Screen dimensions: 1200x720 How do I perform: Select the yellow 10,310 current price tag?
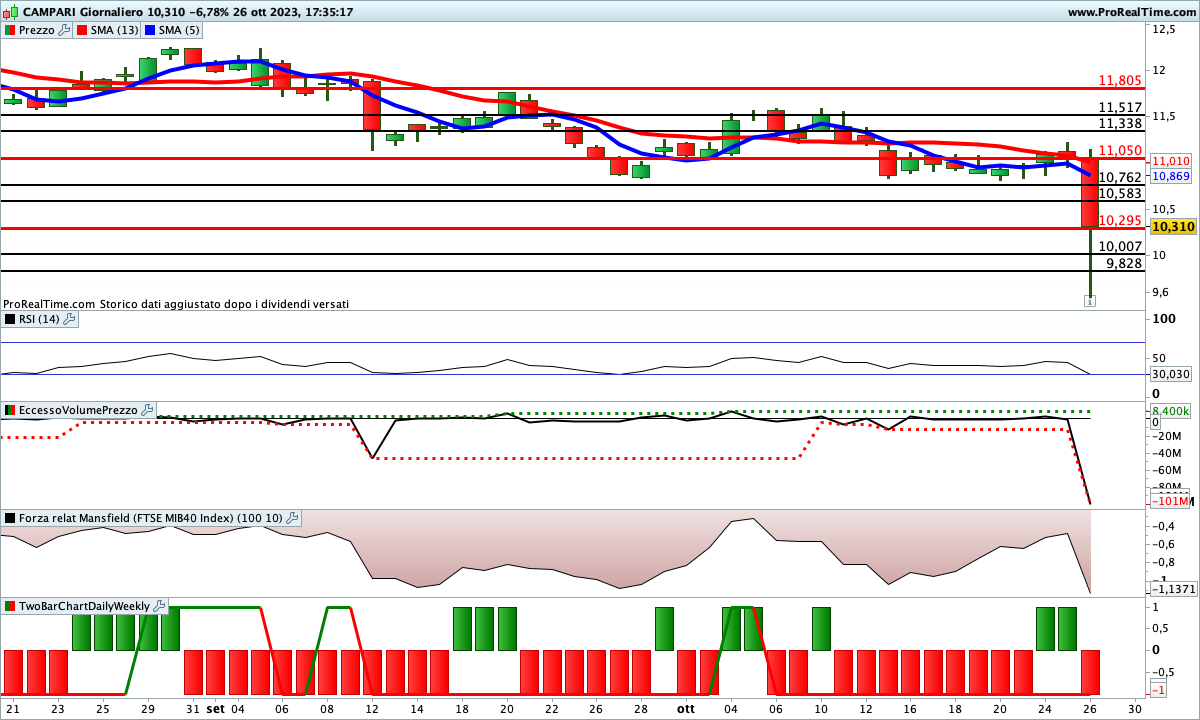[x=1173, y=227]
